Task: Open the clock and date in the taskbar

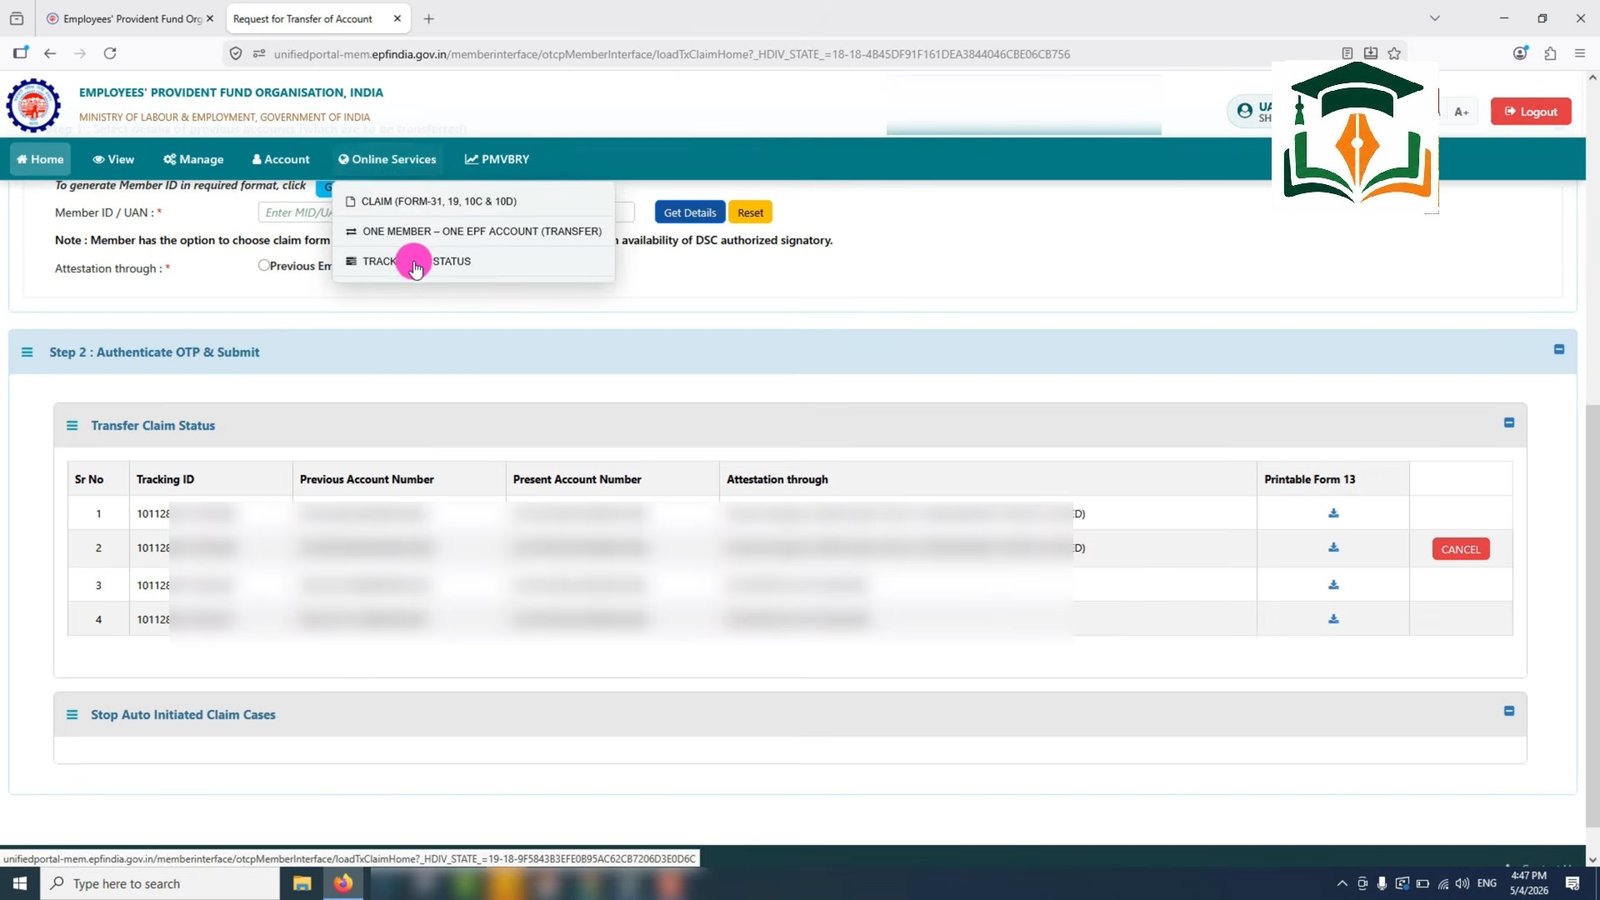Action: [x=1529, y=883]
